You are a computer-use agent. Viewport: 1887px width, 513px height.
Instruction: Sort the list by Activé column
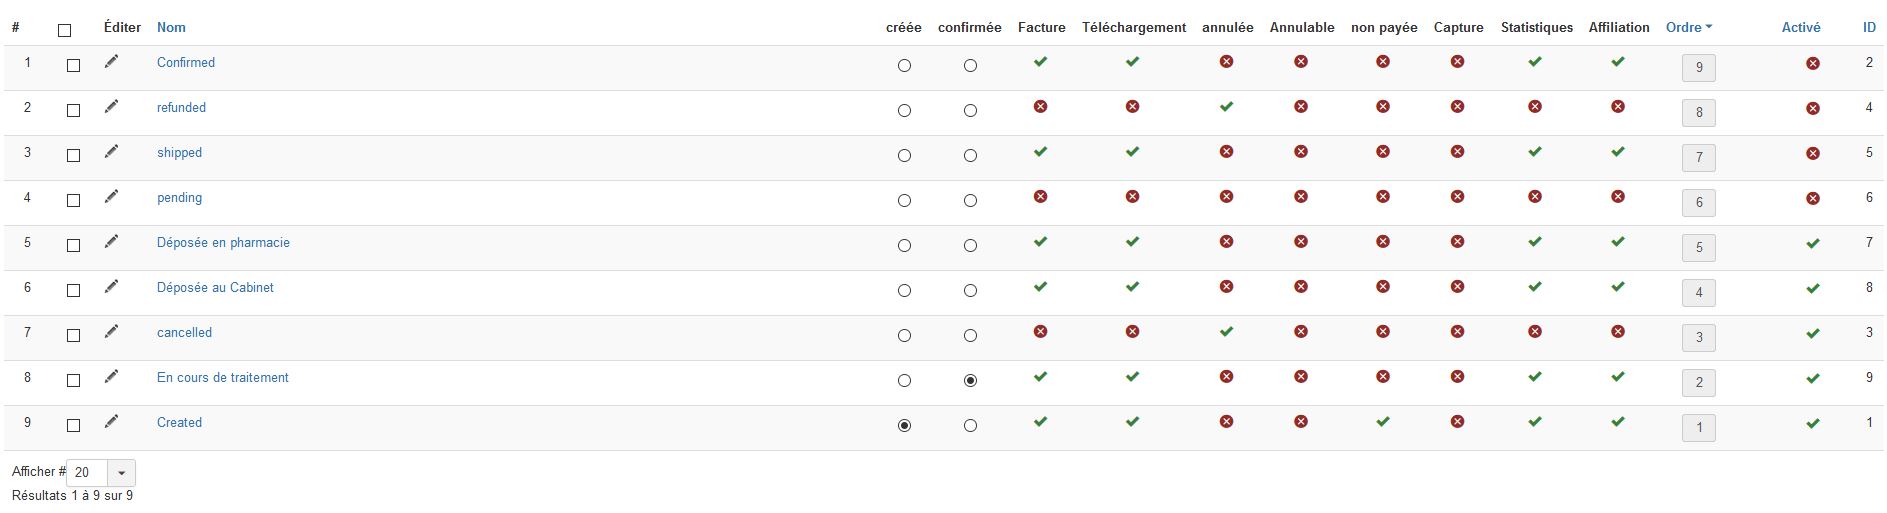pyautogui.click(x=1800, y=28)
